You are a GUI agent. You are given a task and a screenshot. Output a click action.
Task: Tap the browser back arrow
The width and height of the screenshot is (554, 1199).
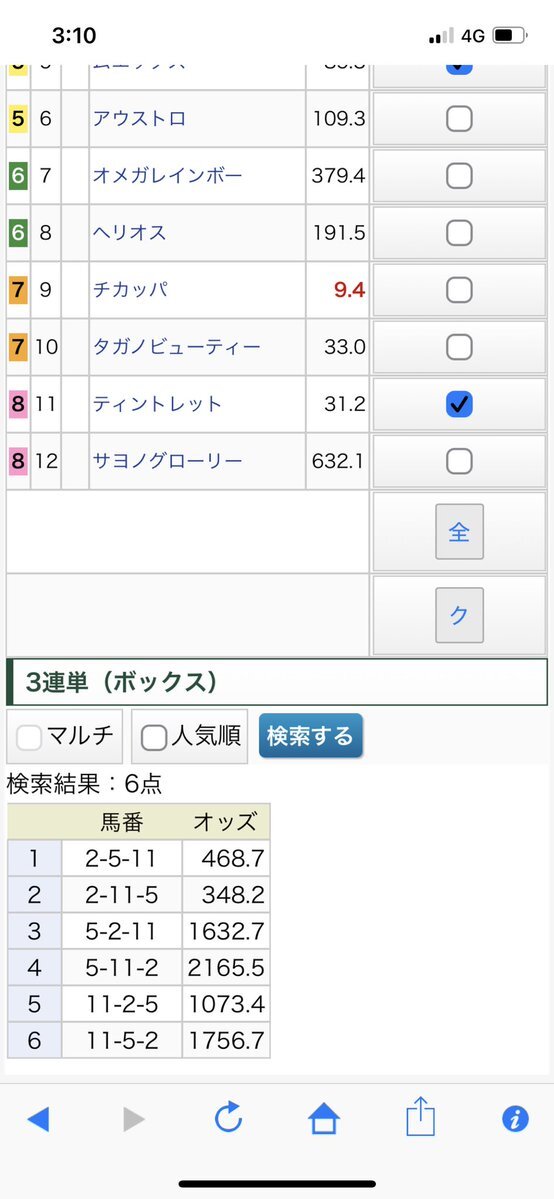(x=38, y=1120)
